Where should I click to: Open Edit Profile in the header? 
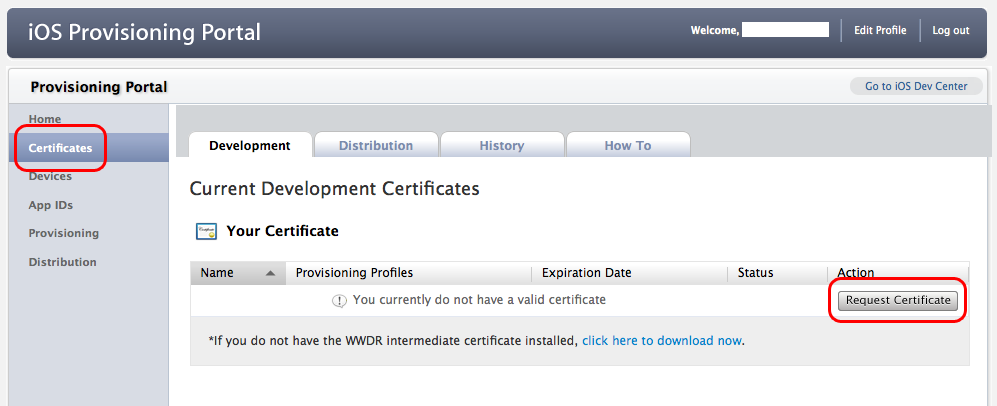pos(880,30)
